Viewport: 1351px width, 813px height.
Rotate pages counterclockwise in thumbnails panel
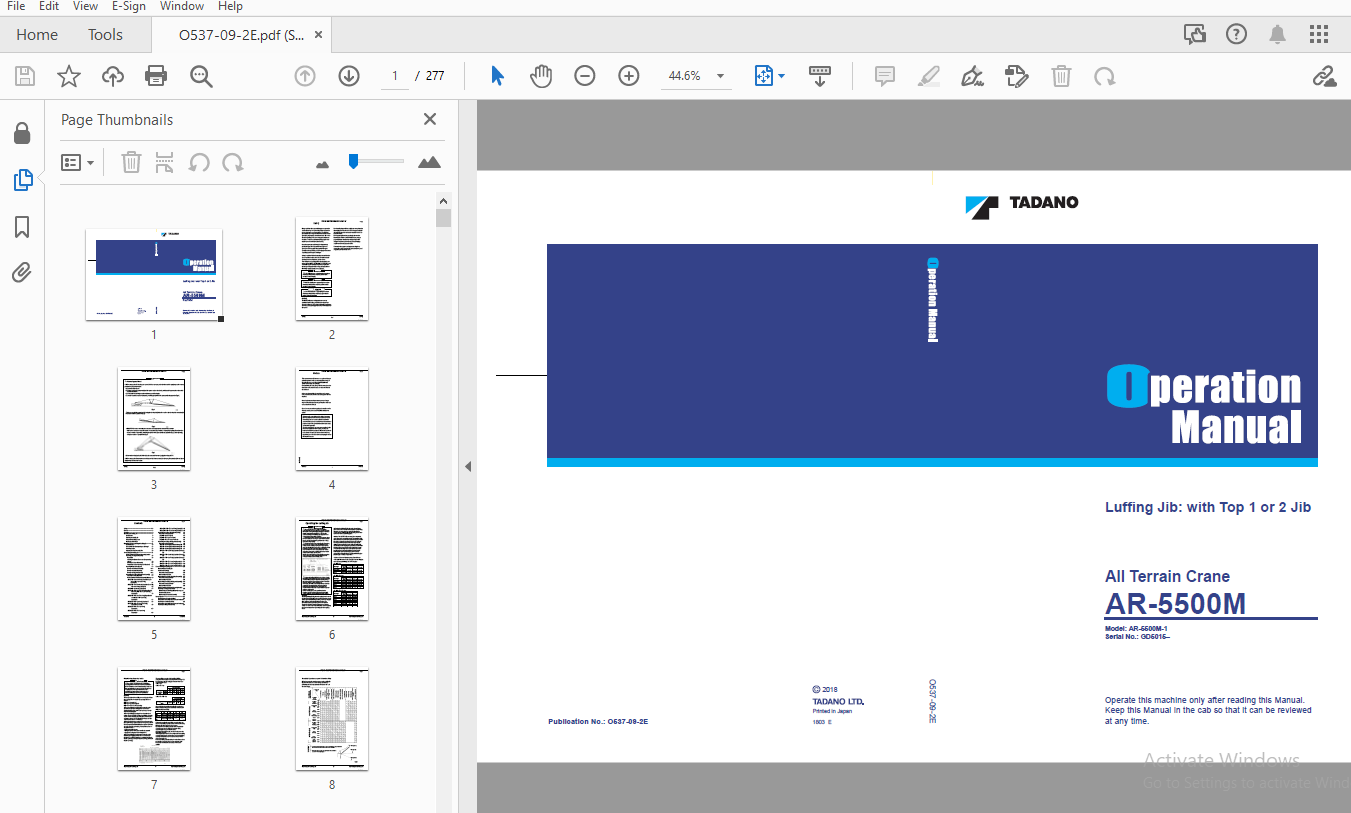[199, 162]
